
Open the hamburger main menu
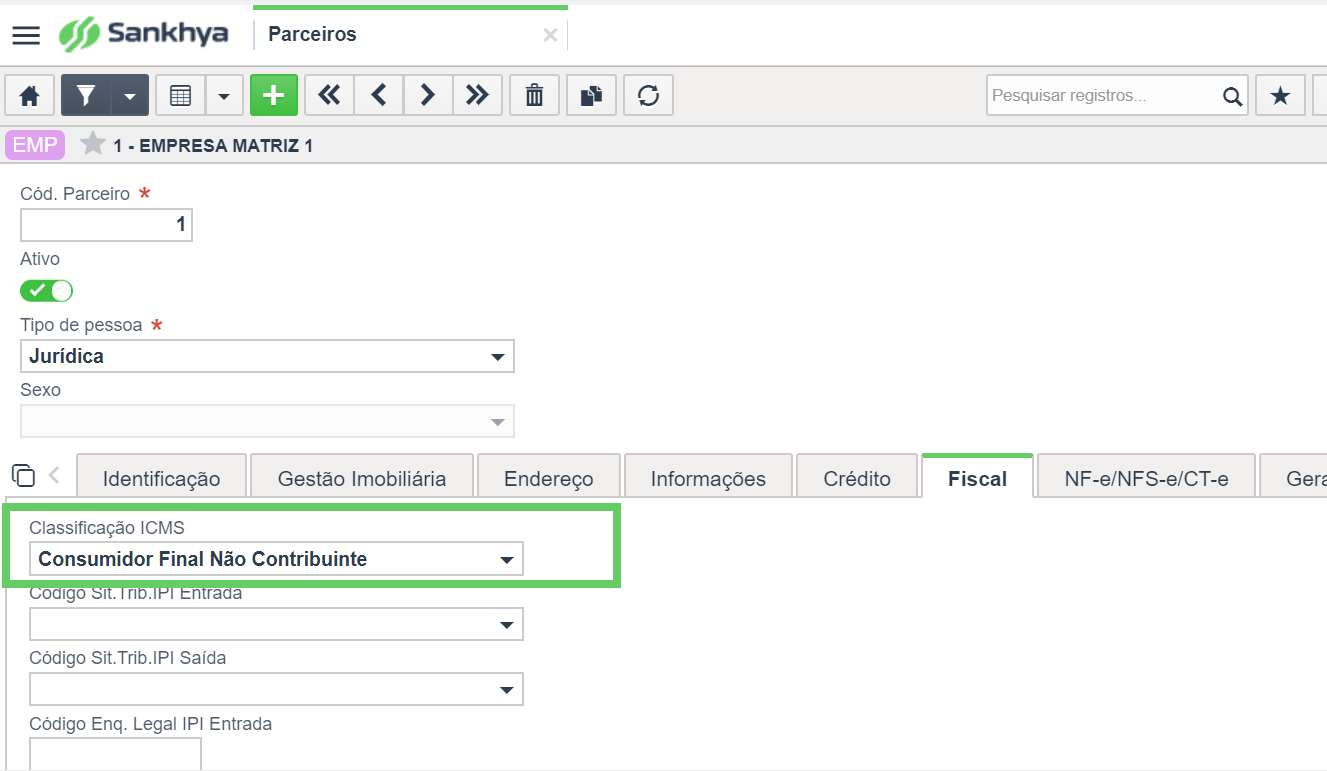click(x=26, y=35)
